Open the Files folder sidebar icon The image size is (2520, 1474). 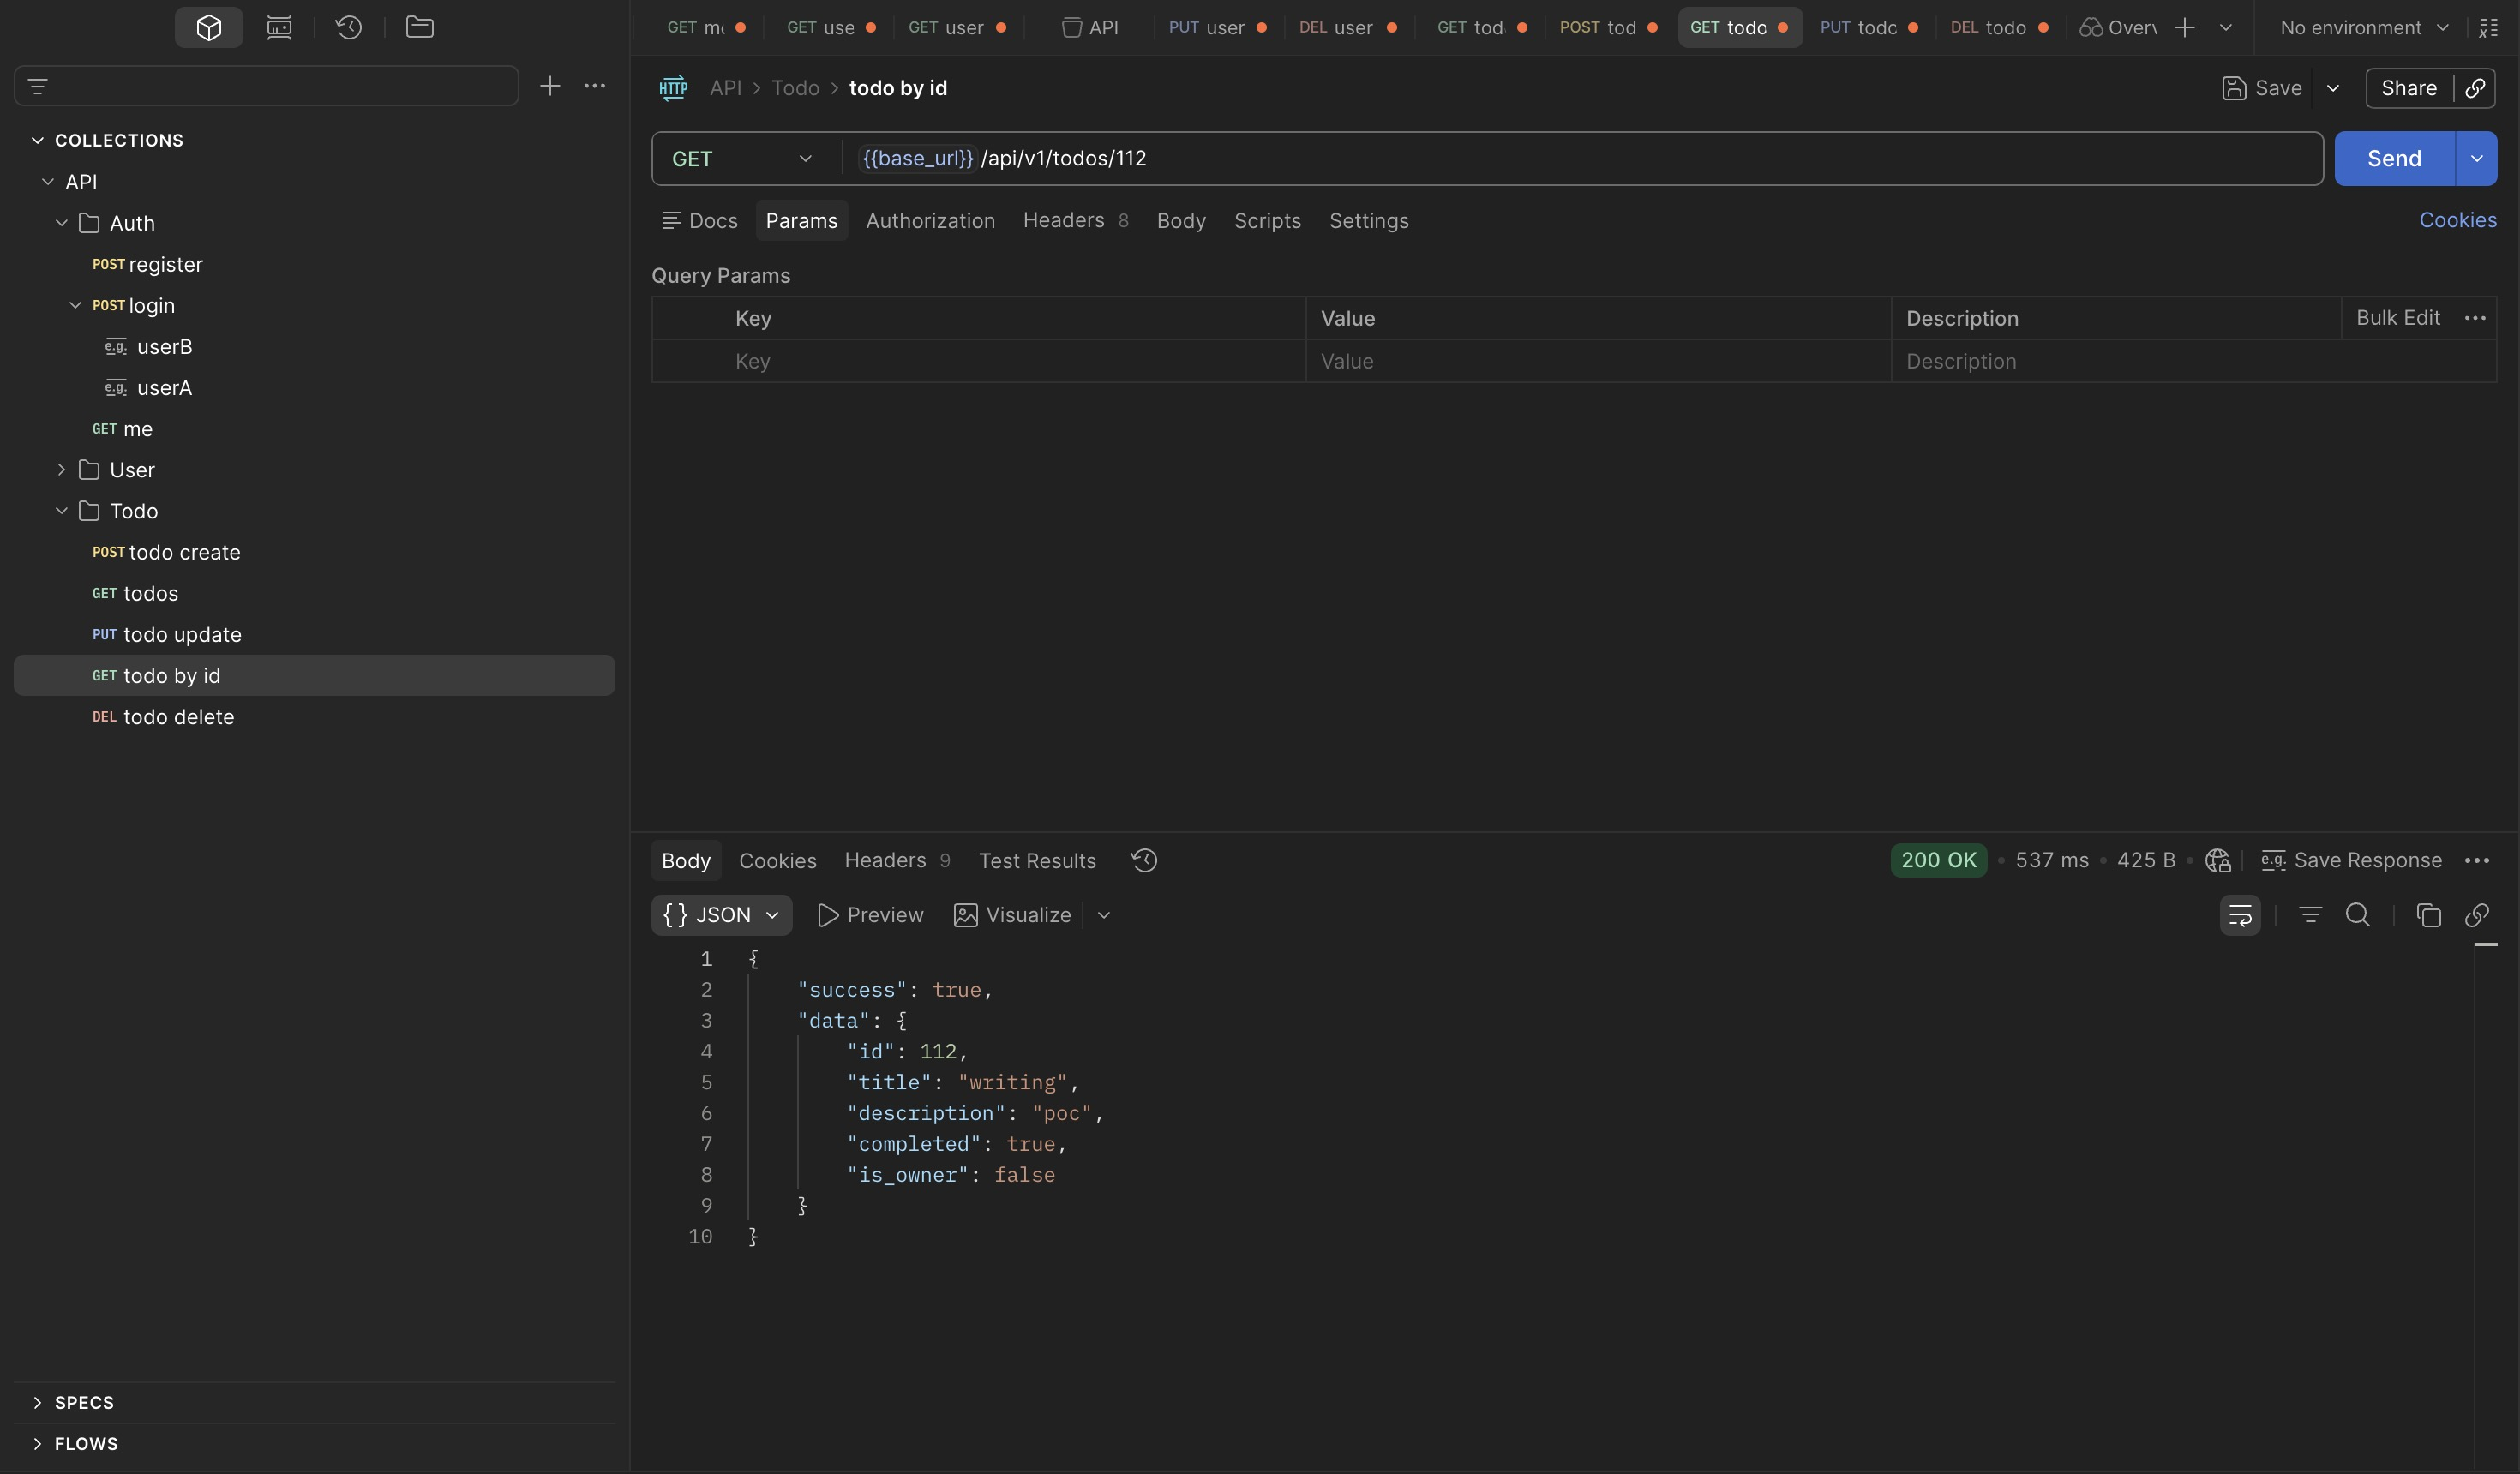pos(420,27)
